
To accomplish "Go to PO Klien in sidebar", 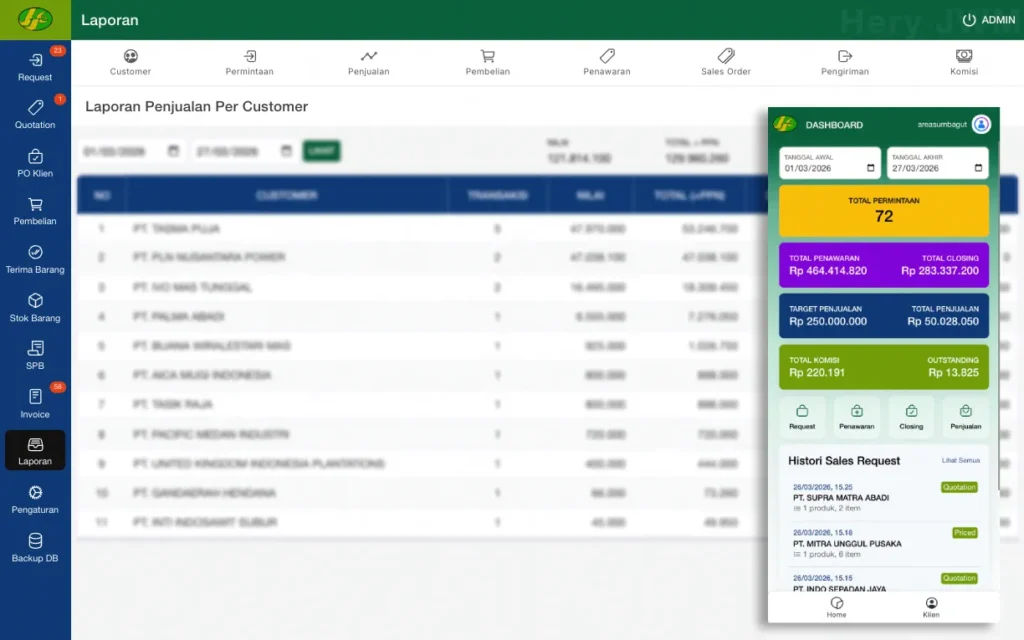I will 35,163.
